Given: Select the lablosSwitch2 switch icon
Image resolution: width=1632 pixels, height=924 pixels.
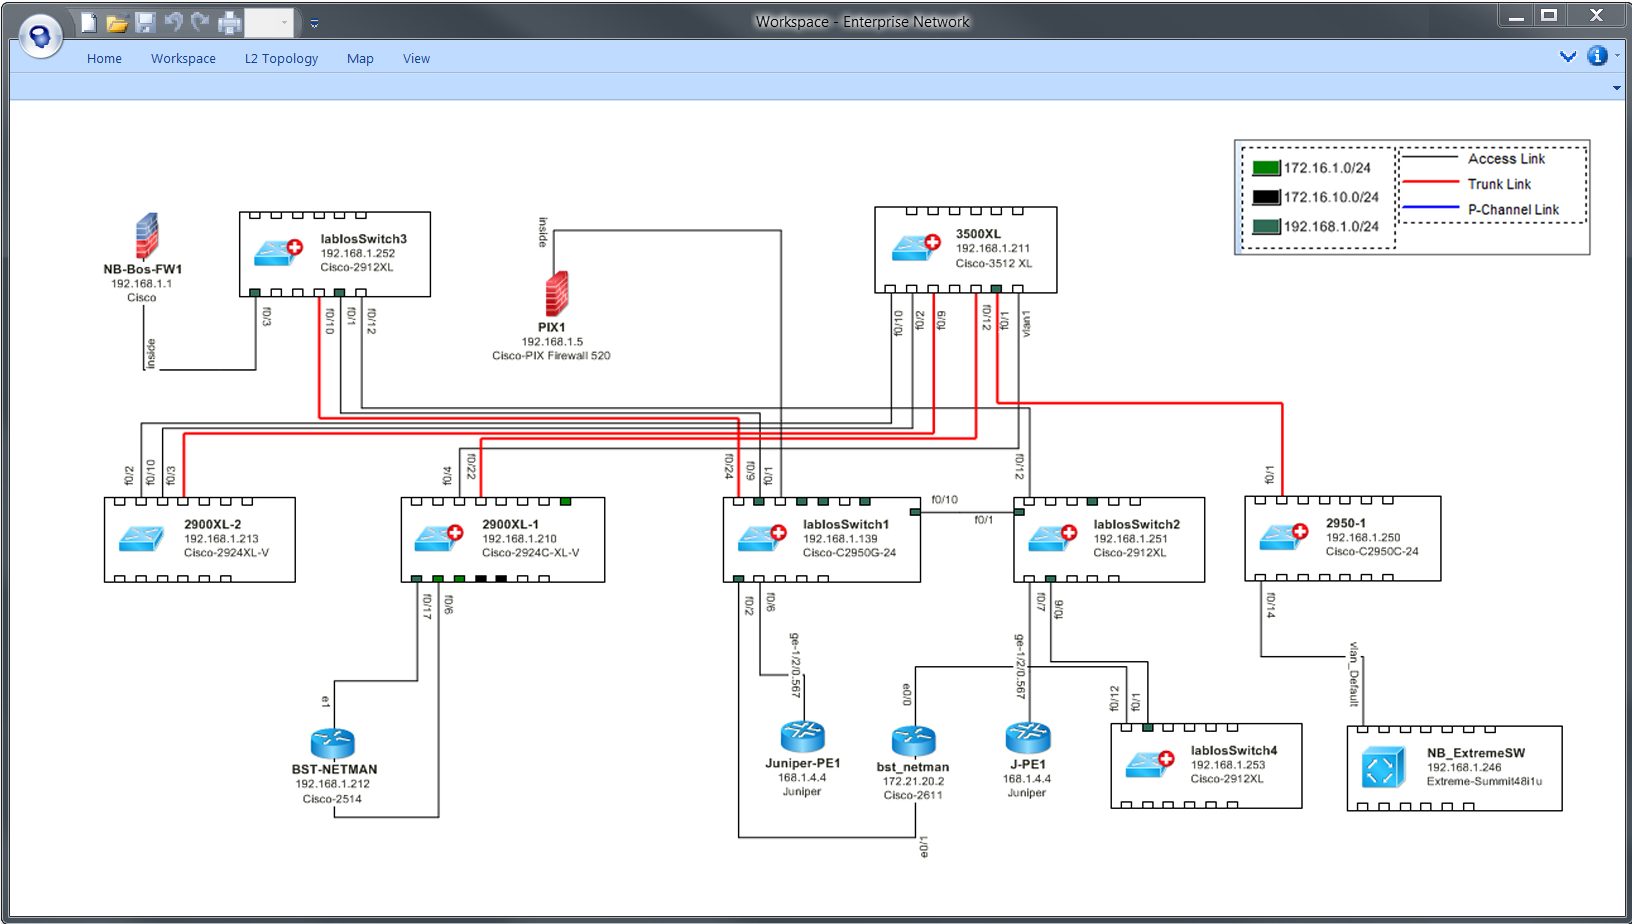Looking at the screenshot, I should click(1052, 538).
